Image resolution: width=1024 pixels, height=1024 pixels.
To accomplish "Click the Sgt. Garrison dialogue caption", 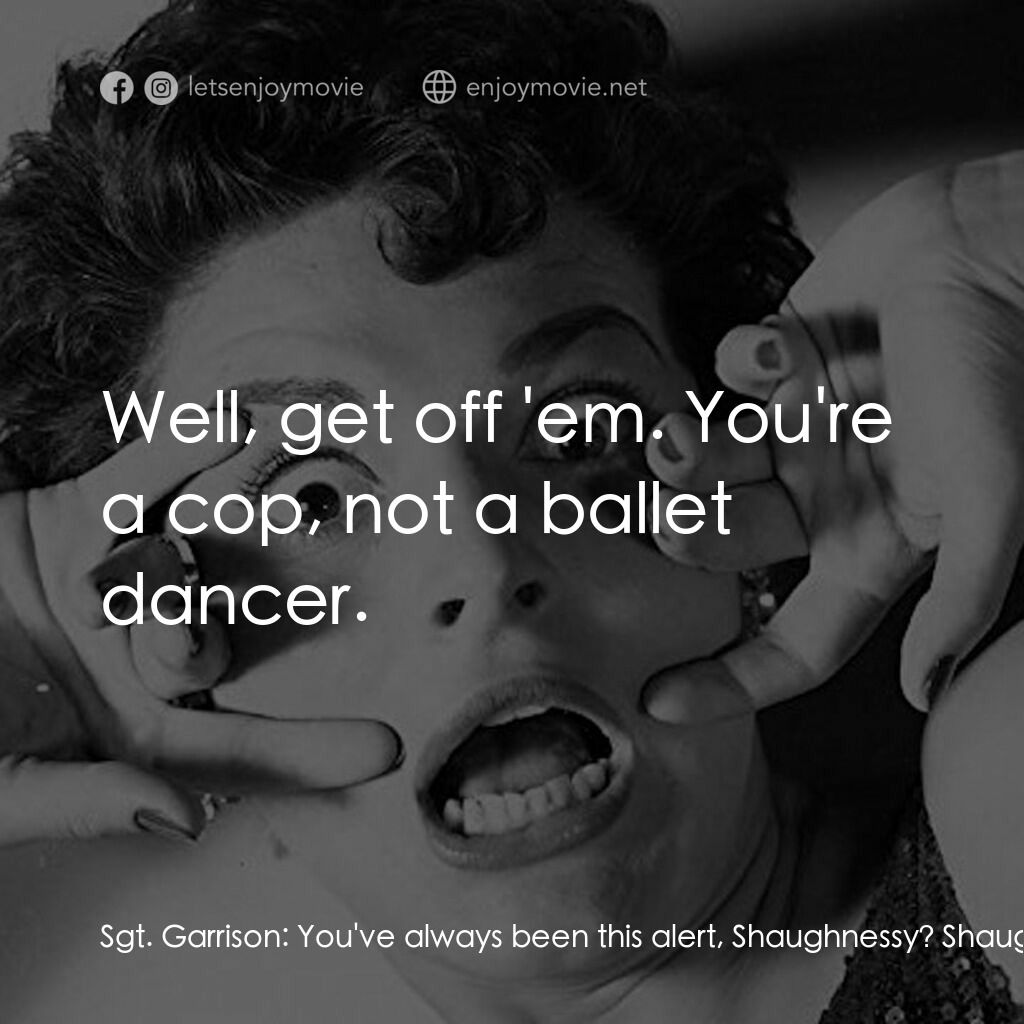I will tap(562, 937).
